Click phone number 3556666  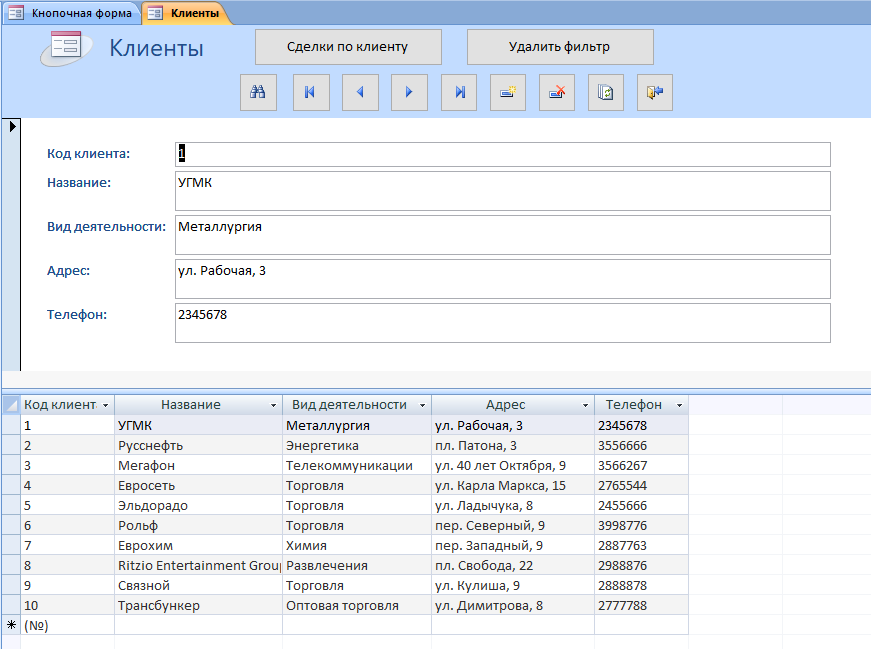pos(642,446)
